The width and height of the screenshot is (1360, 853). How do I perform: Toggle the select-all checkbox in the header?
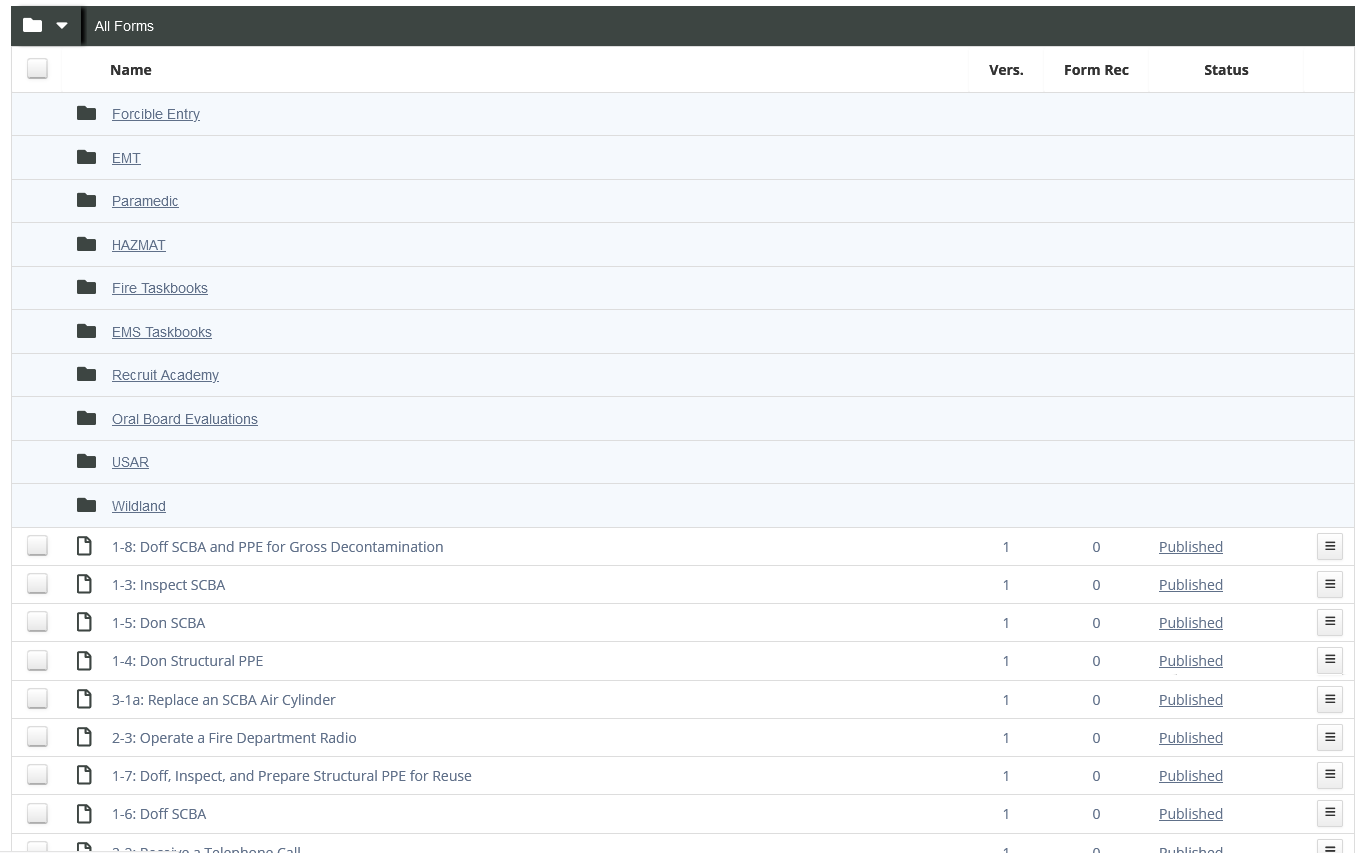tap(37, 68)
